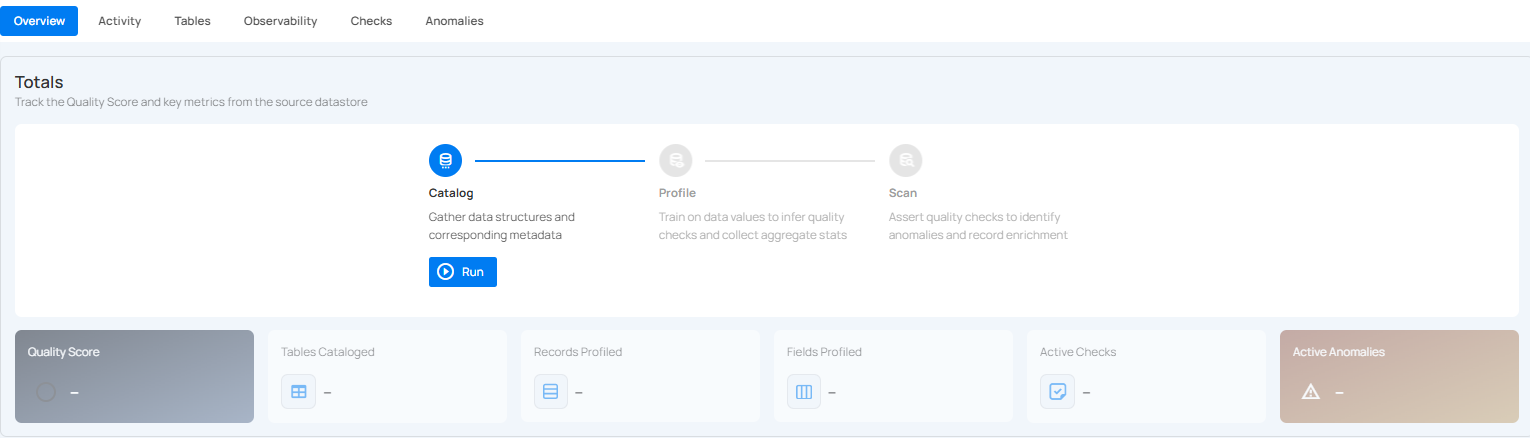The width and height of the screenshot is (1530, 438).
Task: Click the Tables Cataloged table icon
Action: [x=298, y=392]
